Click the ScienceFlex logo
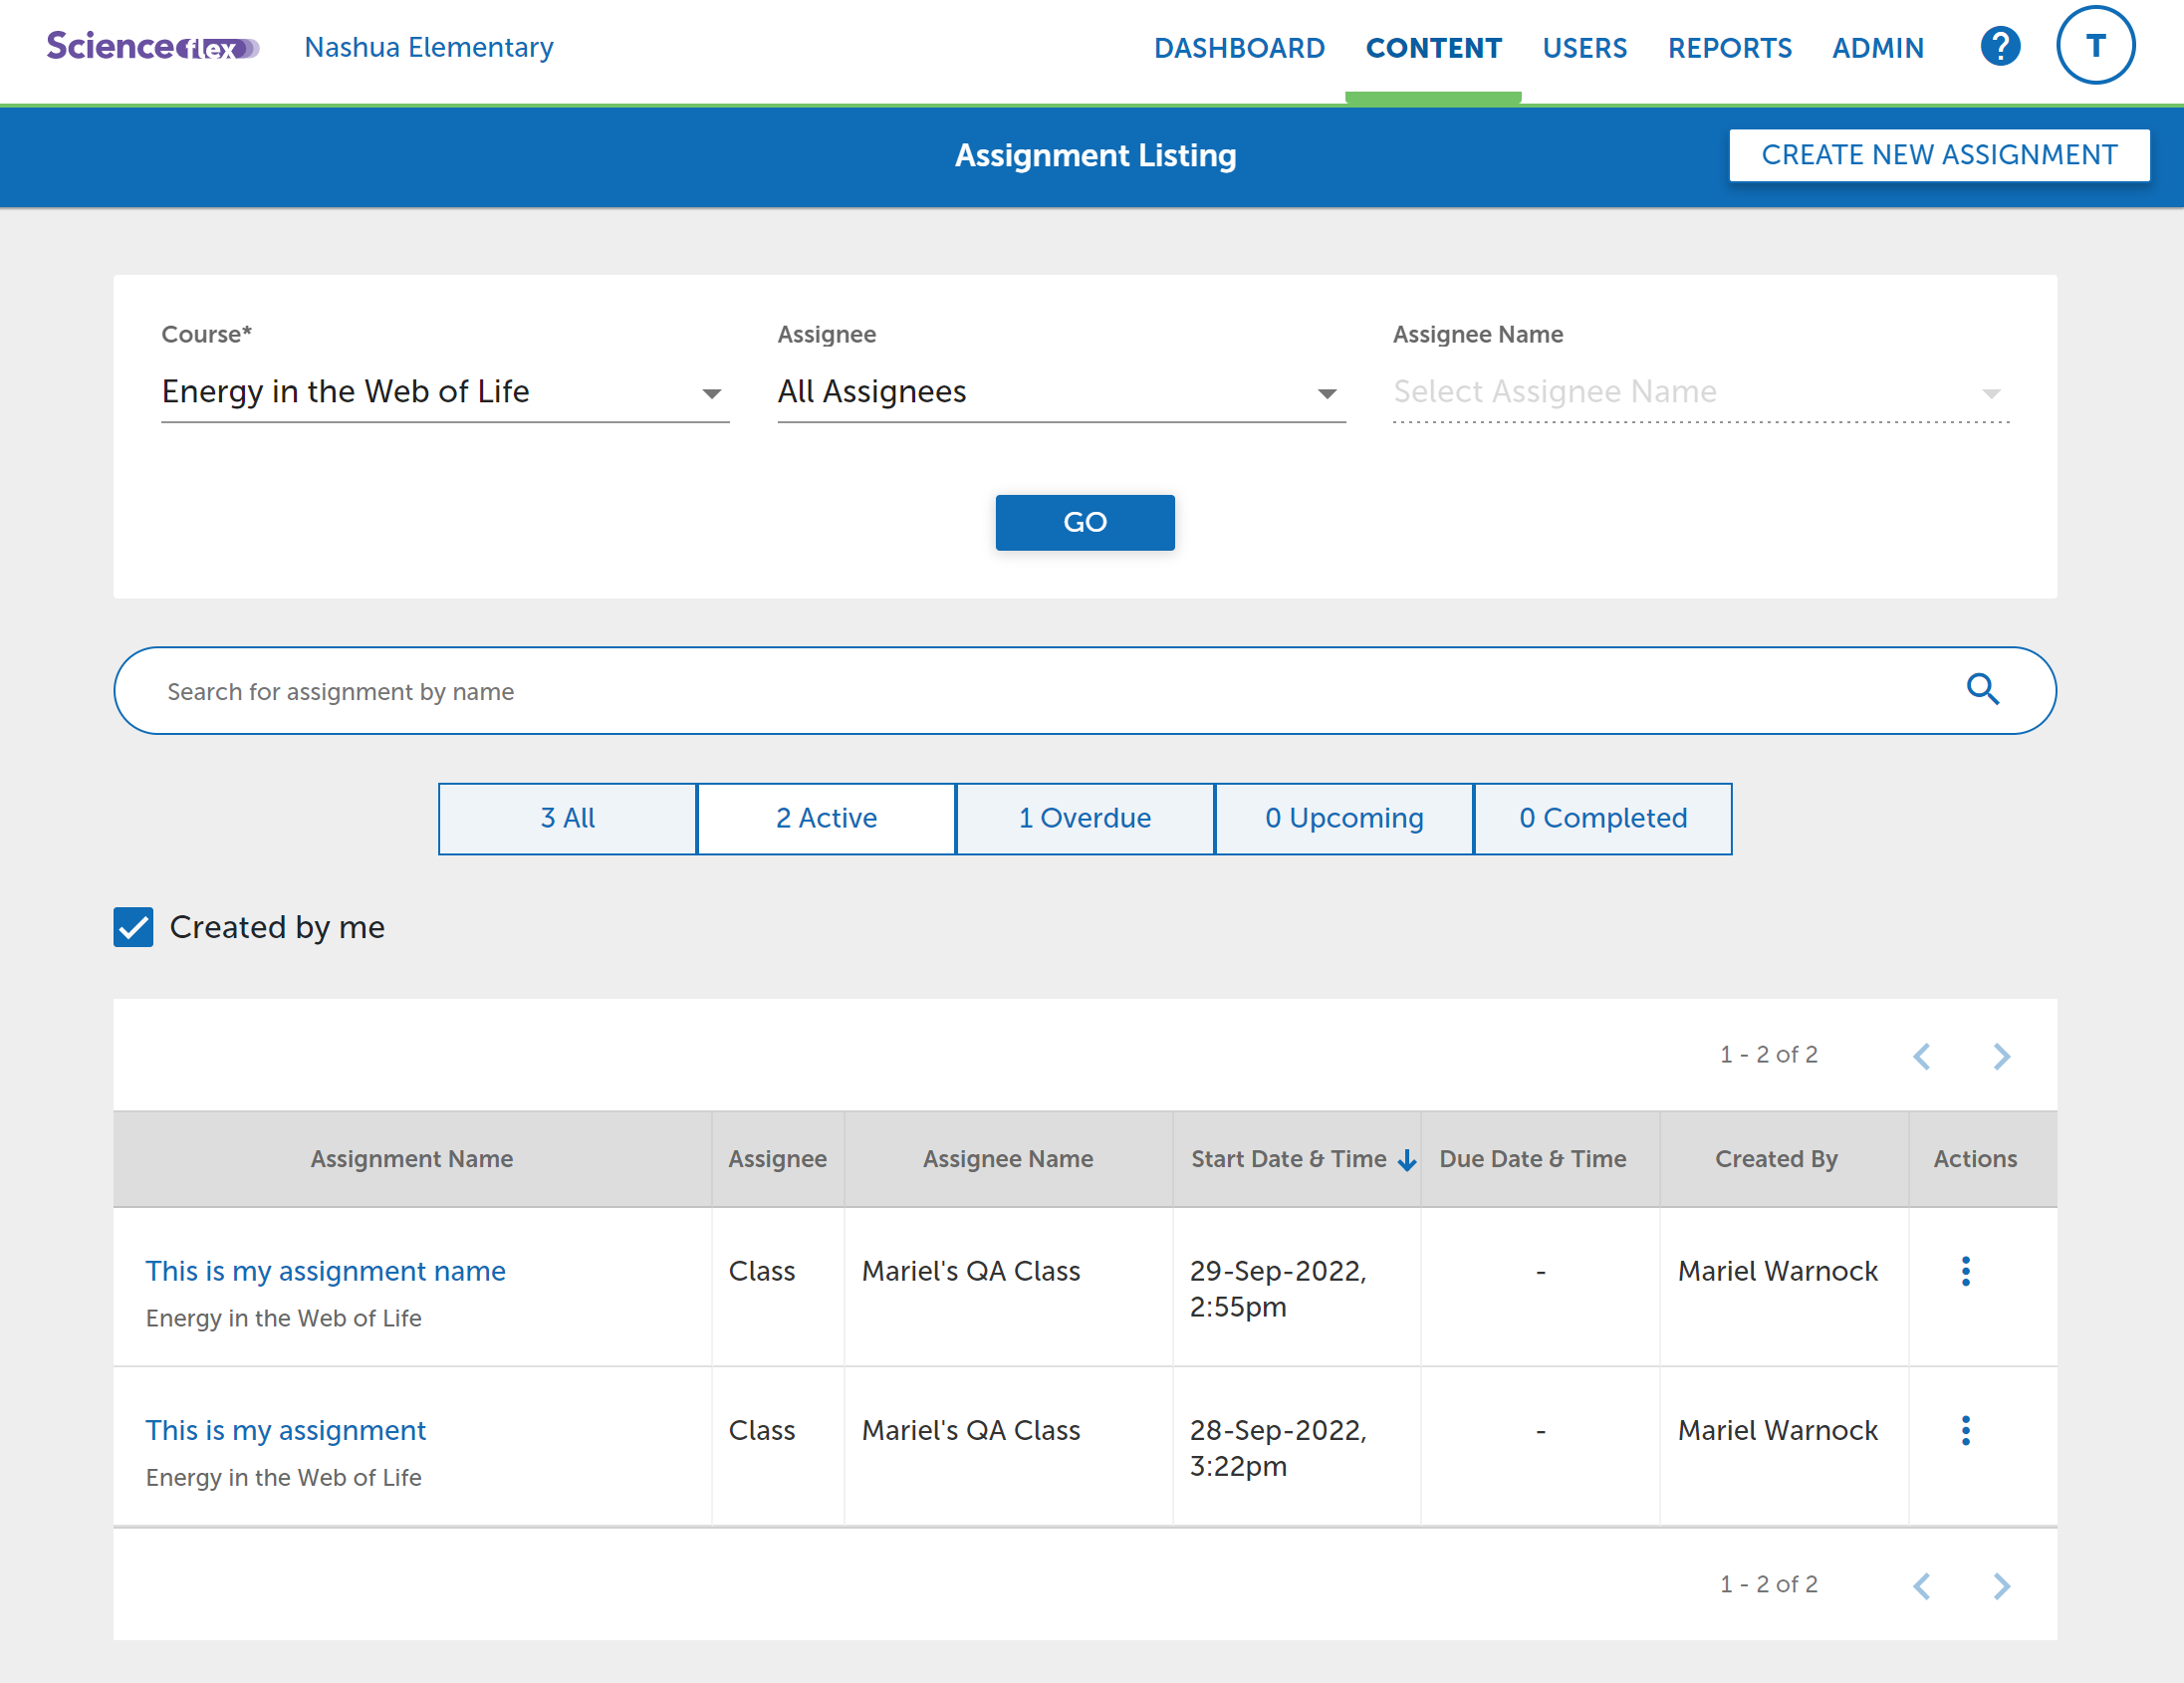Image resolution: width=2184 pixels, height=1683 pixels. click(152, 46)
